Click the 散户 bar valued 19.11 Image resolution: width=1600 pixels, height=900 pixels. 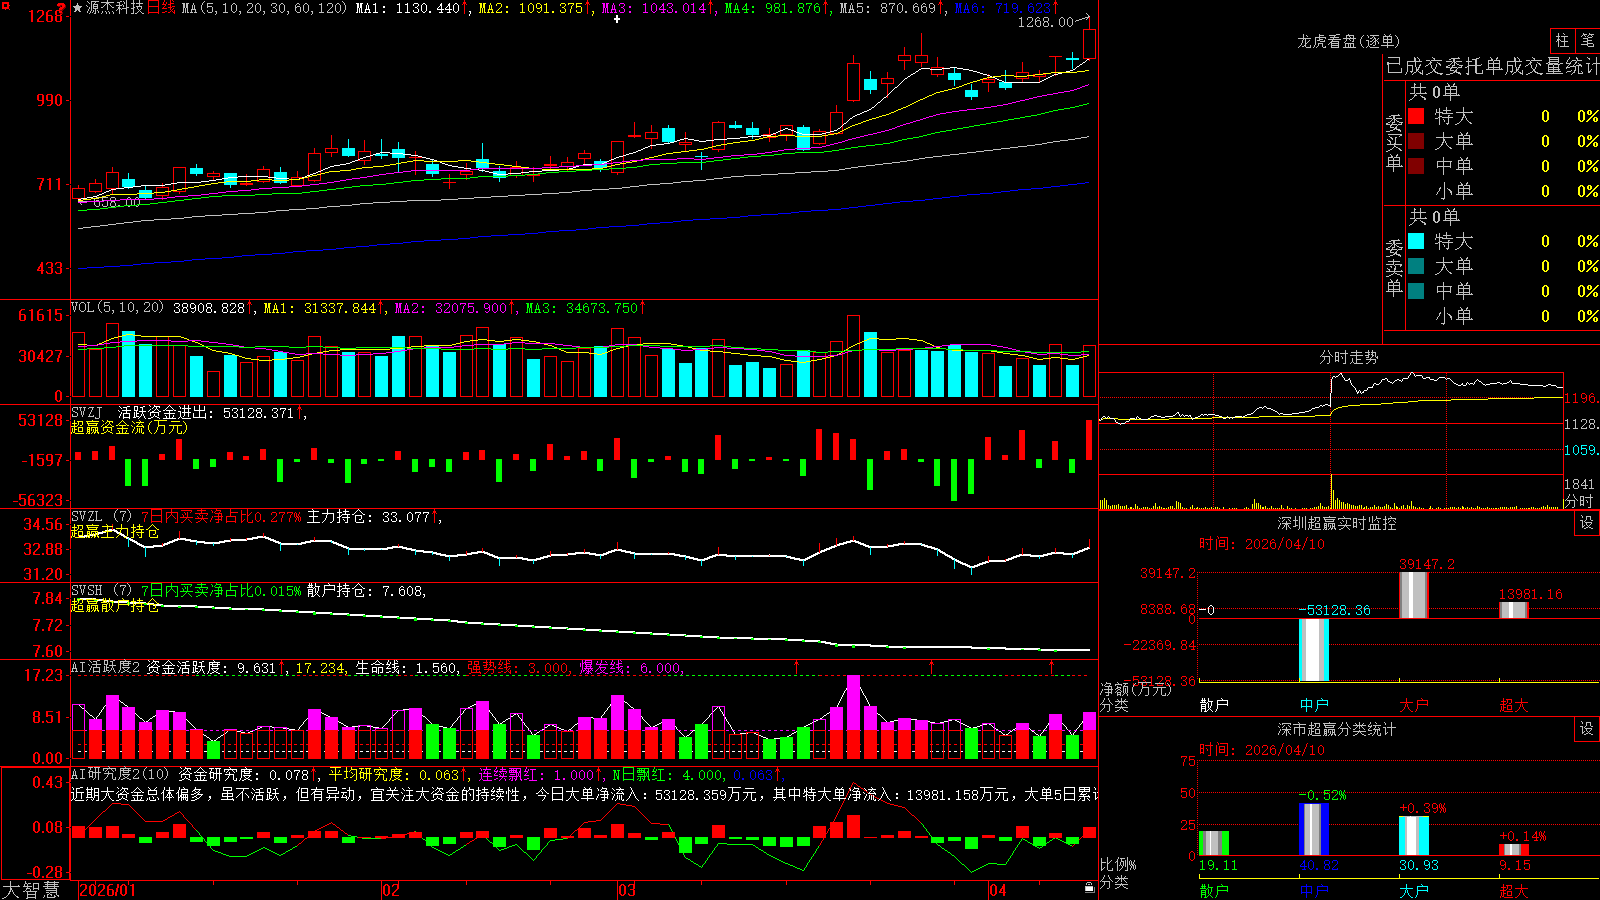(1214, 843)
